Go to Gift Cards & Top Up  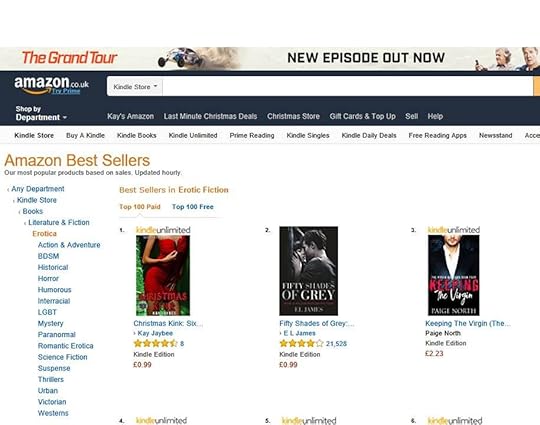pos(362,116)
